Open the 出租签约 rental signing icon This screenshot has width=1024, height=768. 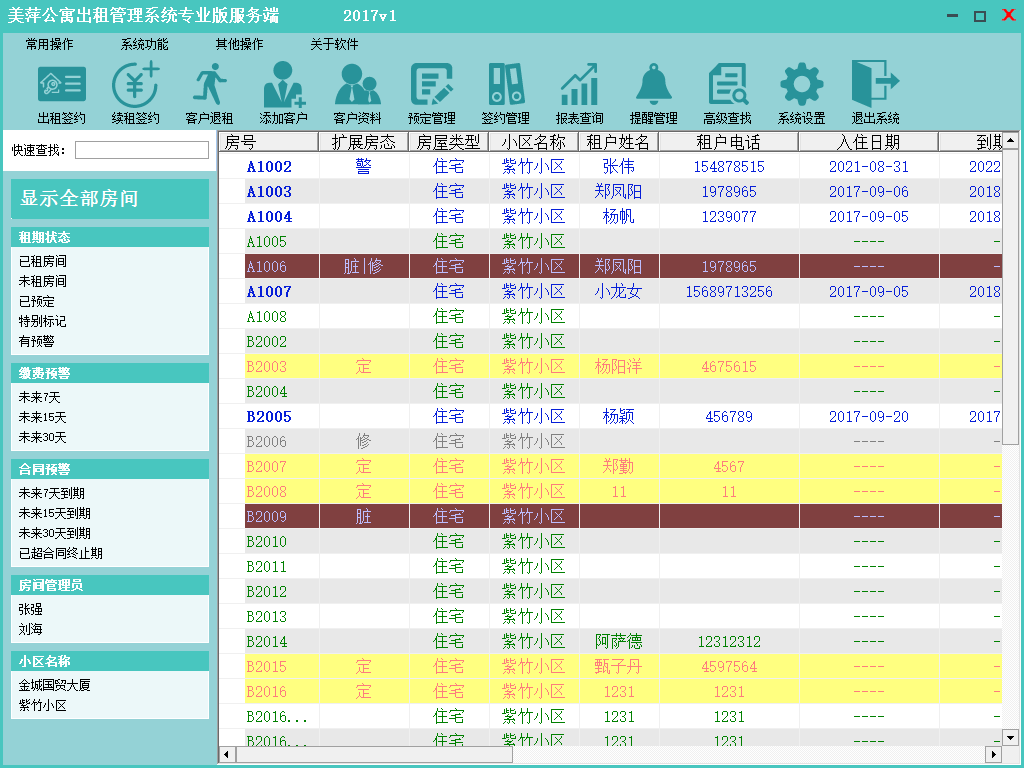pos(61,87)
